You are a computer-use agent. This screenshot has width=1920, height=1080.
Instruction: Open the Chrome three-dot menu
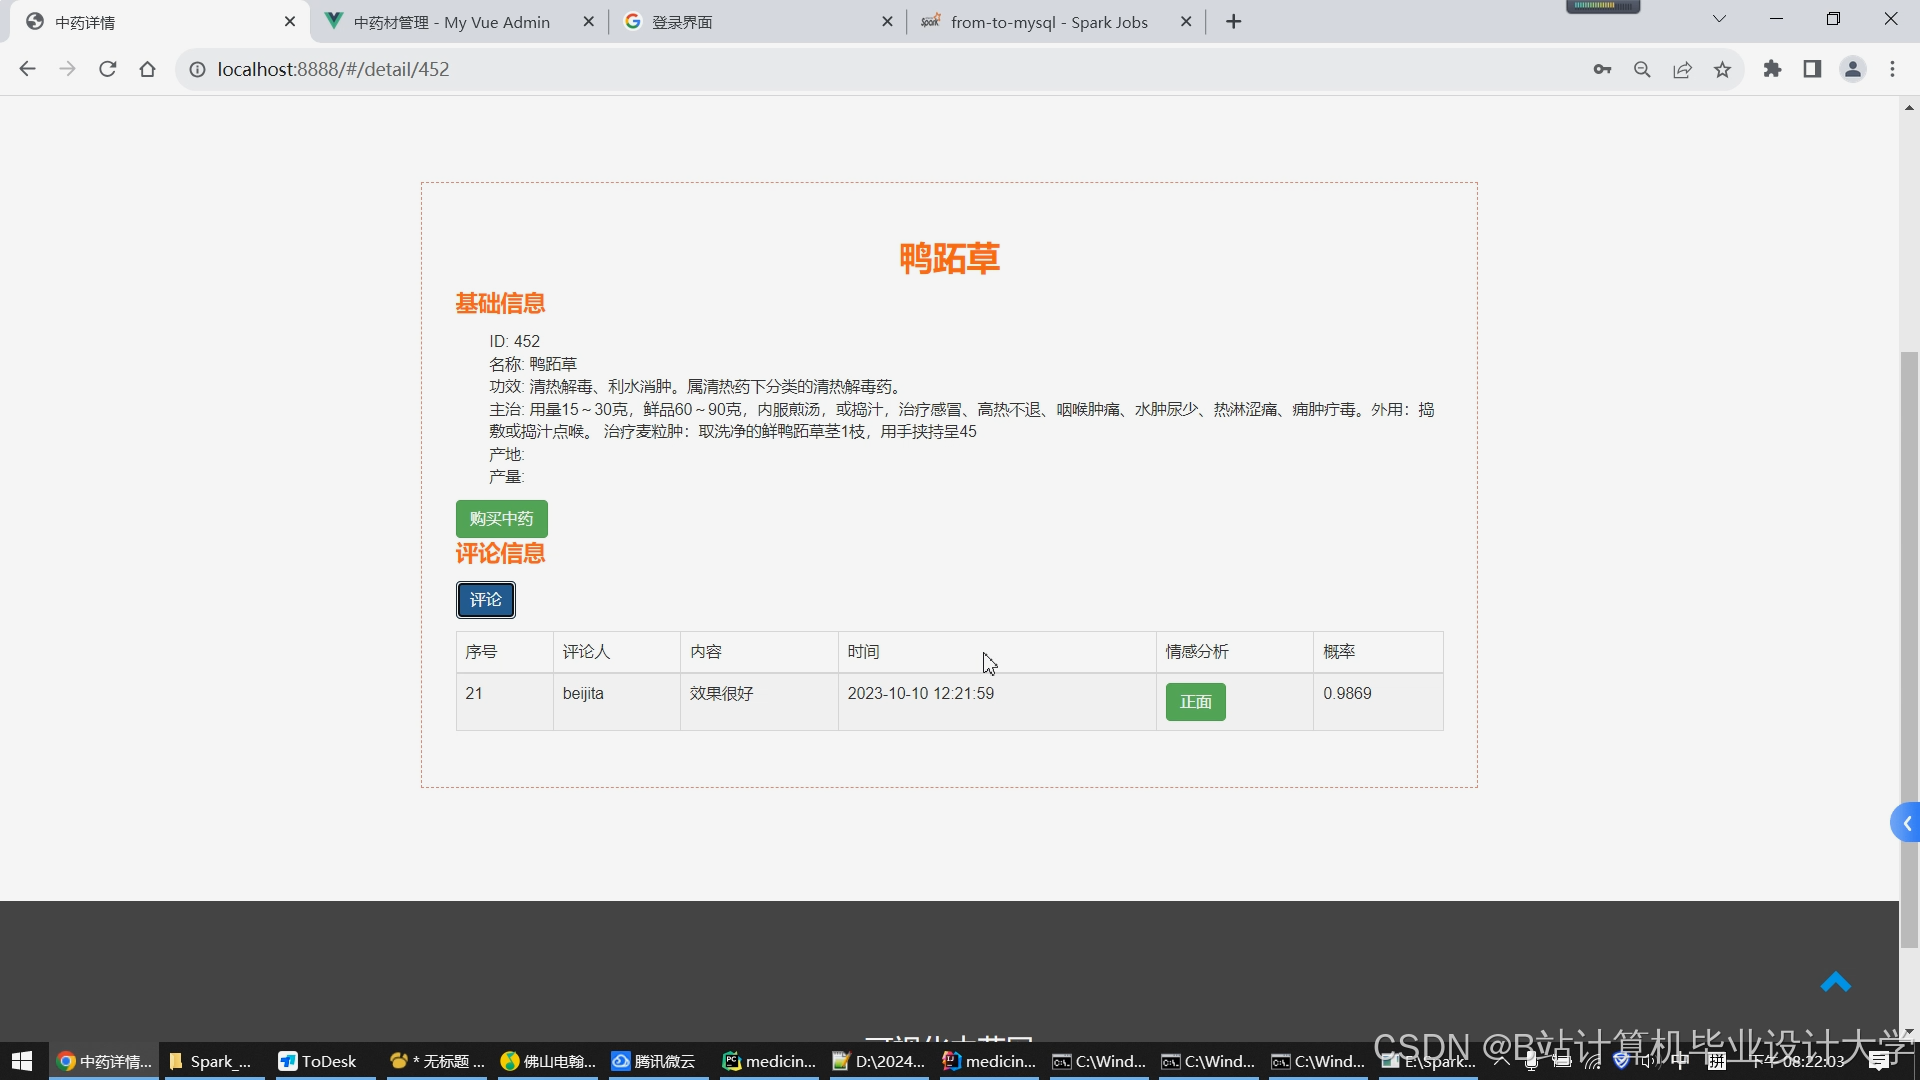1892,69
